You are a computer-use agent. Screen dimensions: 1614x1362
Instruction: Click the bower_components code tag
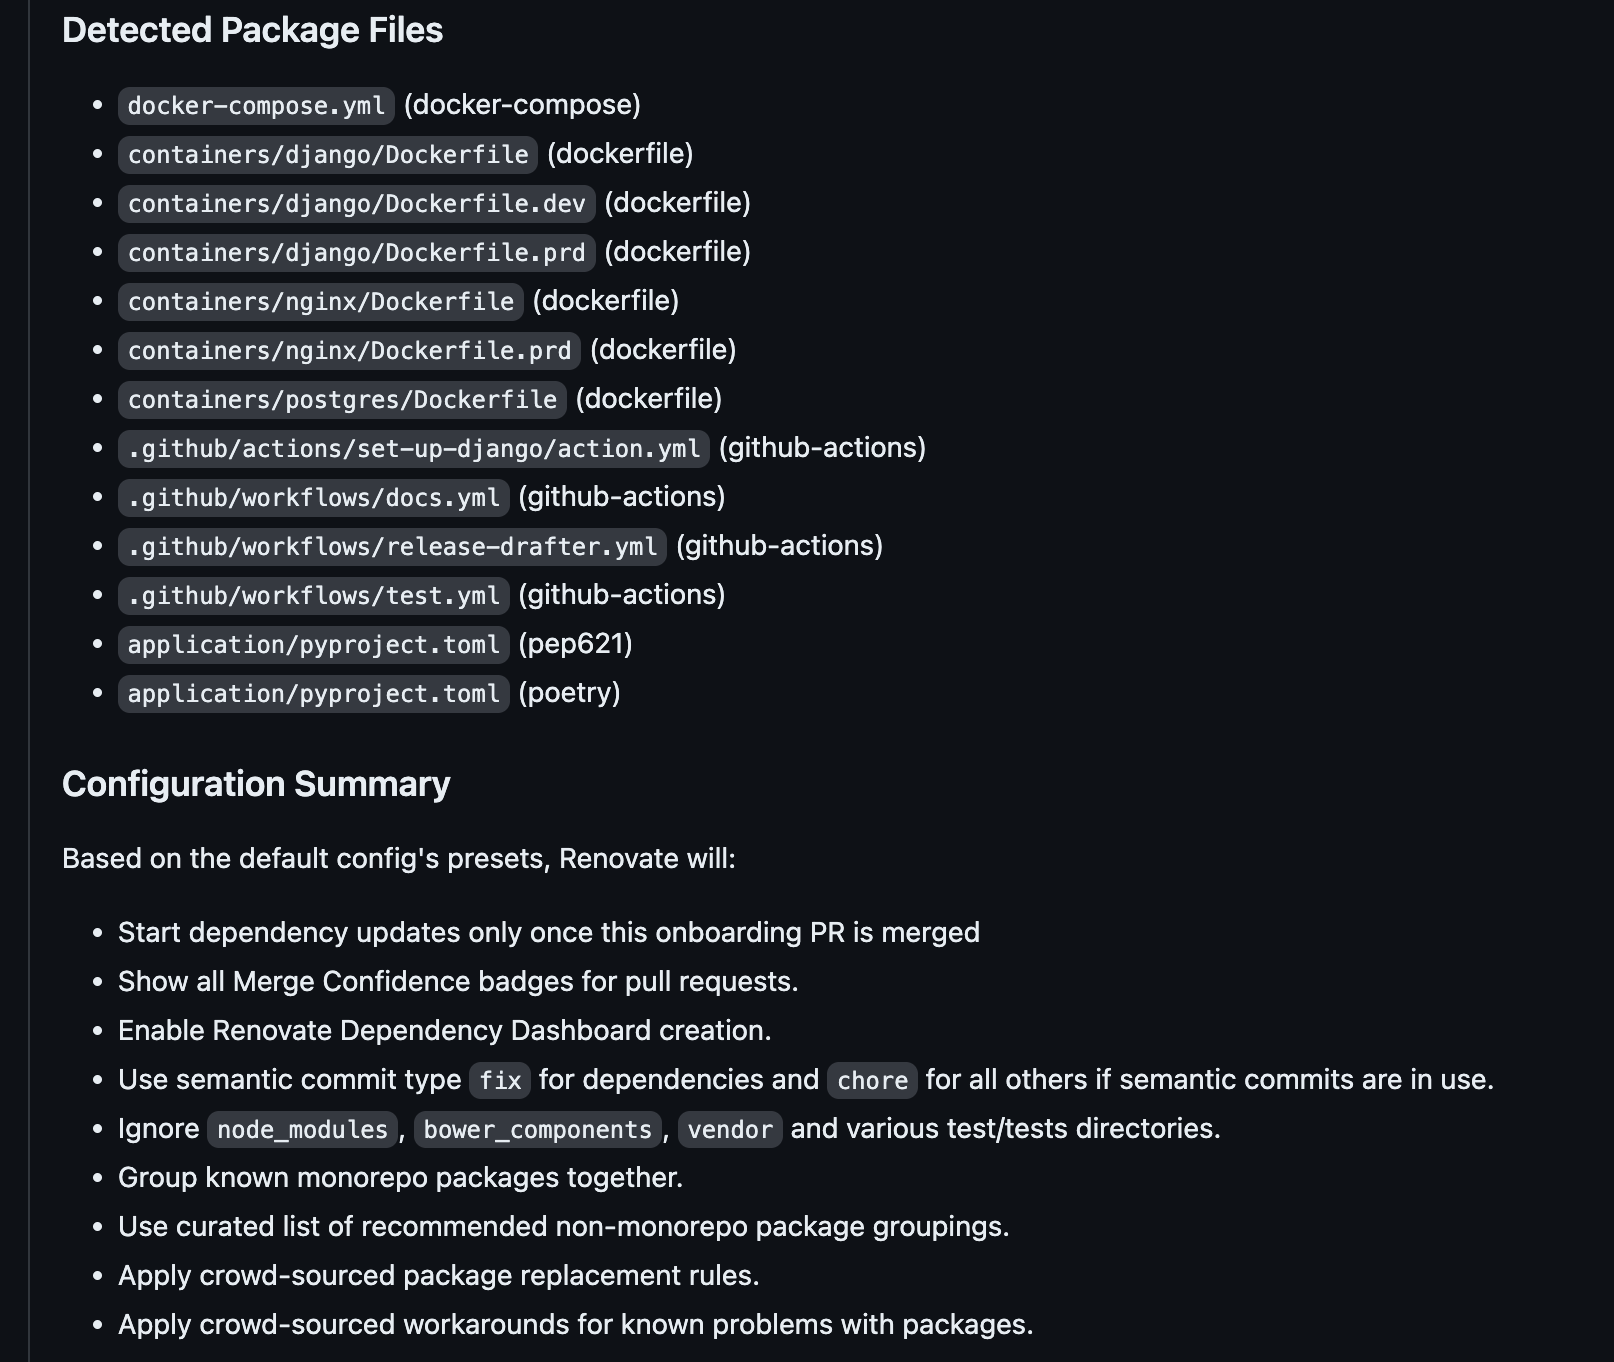click(537, 1130)
